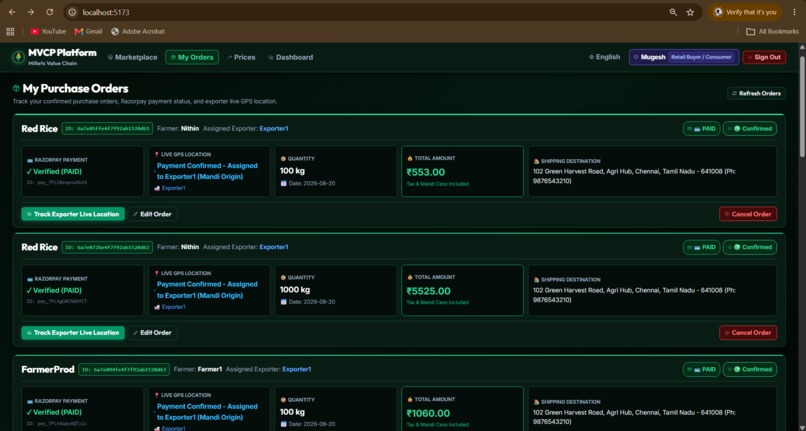Image resolution: width=806 pixels, height=431 pixels.
Task: Go to the Marketplace nav item
Action: pyautogui.click(x=133, y=57)
